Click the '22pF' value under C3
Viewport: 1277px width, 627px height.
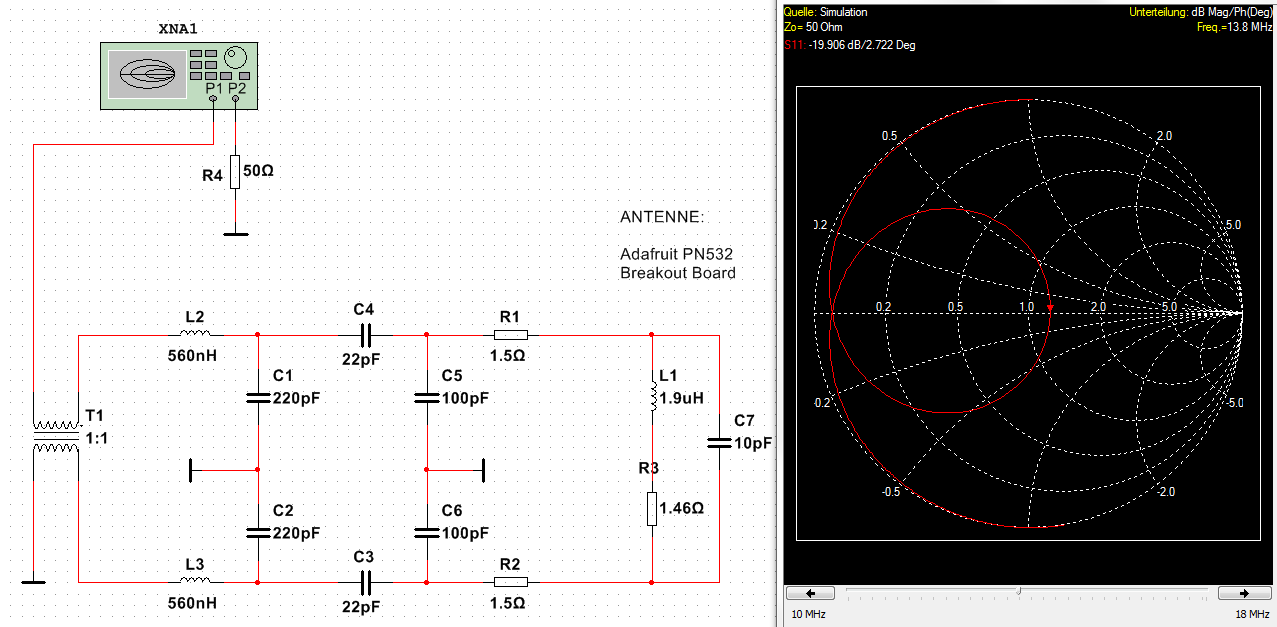click(x=362, y=606)
